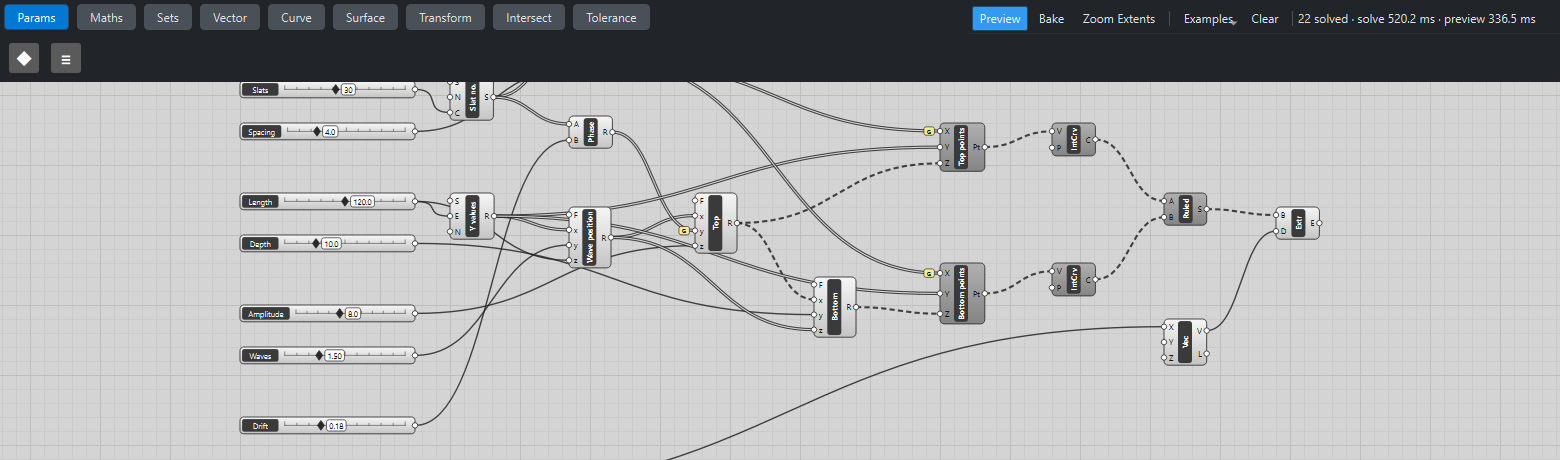Click graft badge on Bottom points X input
The width and height of the screenshot is (1560, 460).
click(929, 273)
